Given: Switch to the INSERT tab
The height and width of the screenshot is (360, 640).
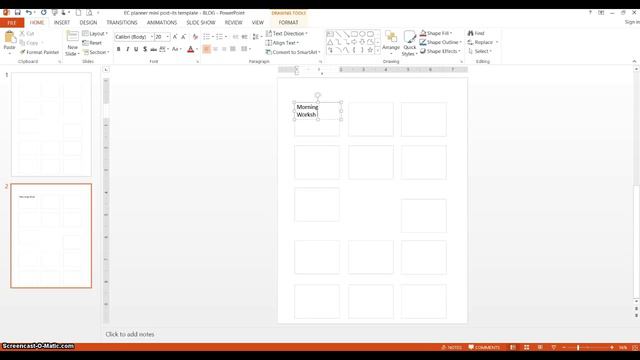Looking at the screenshot, I should click(x=62, y=22).
